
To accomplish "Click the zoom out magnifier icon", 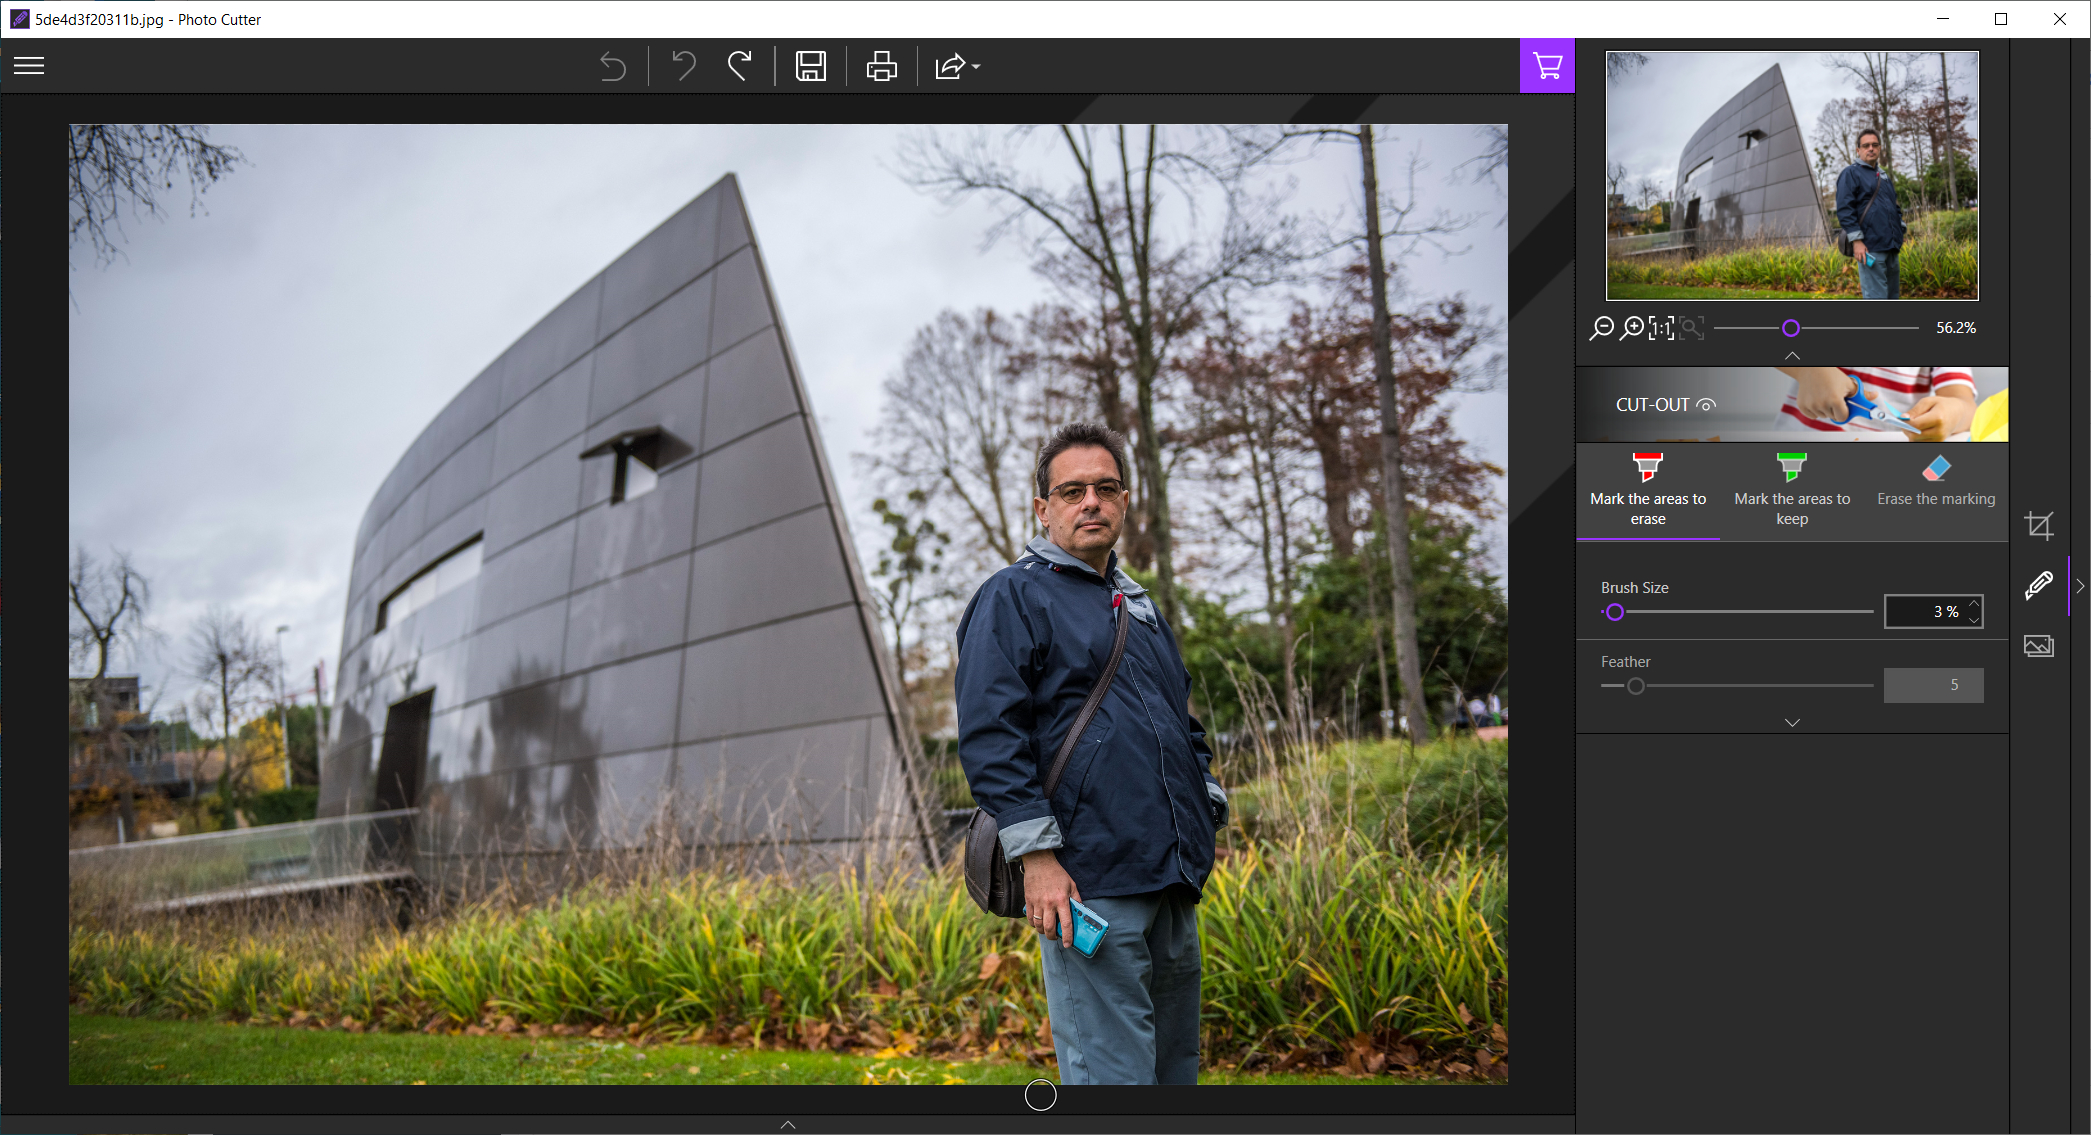I will tap(1601, 328).
